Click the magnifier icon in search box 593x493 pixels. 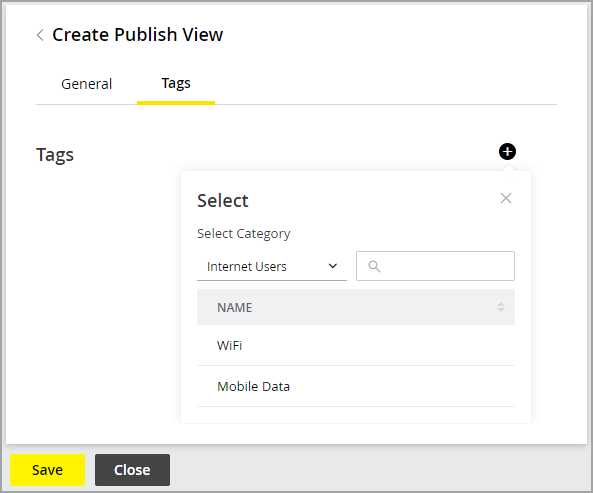(x=374, y=266)
